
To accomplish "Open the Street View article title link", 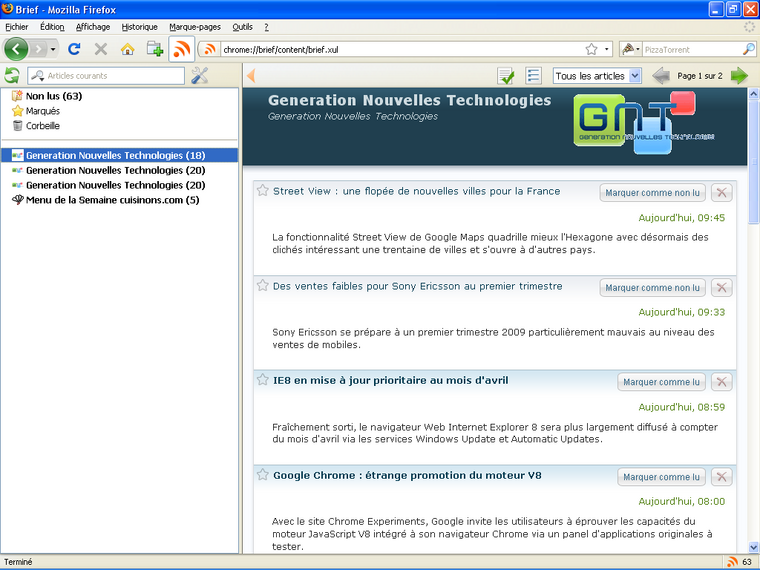I will pos(416,191).
